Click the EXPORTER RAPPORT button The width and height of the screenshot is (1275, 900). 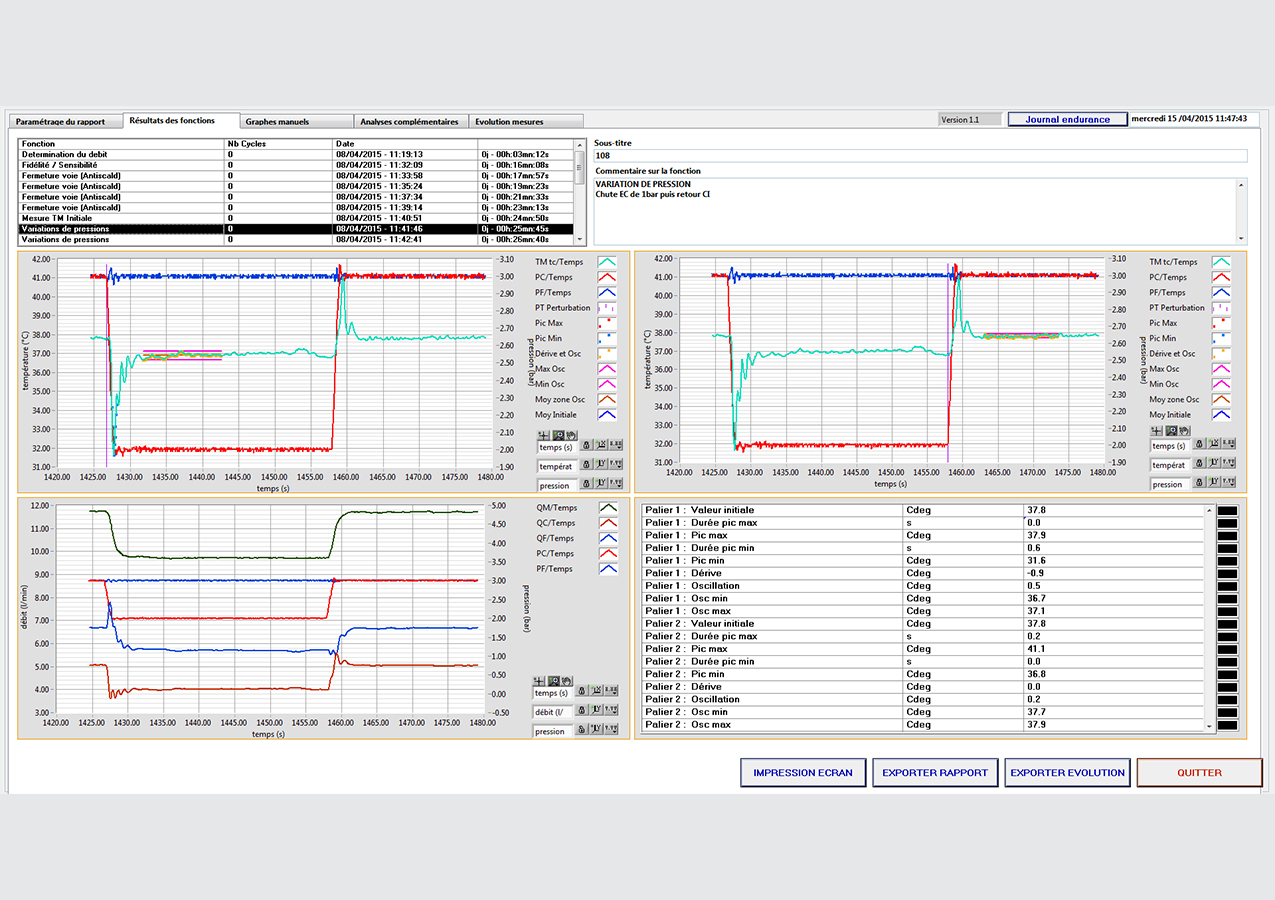click(934, 773)
